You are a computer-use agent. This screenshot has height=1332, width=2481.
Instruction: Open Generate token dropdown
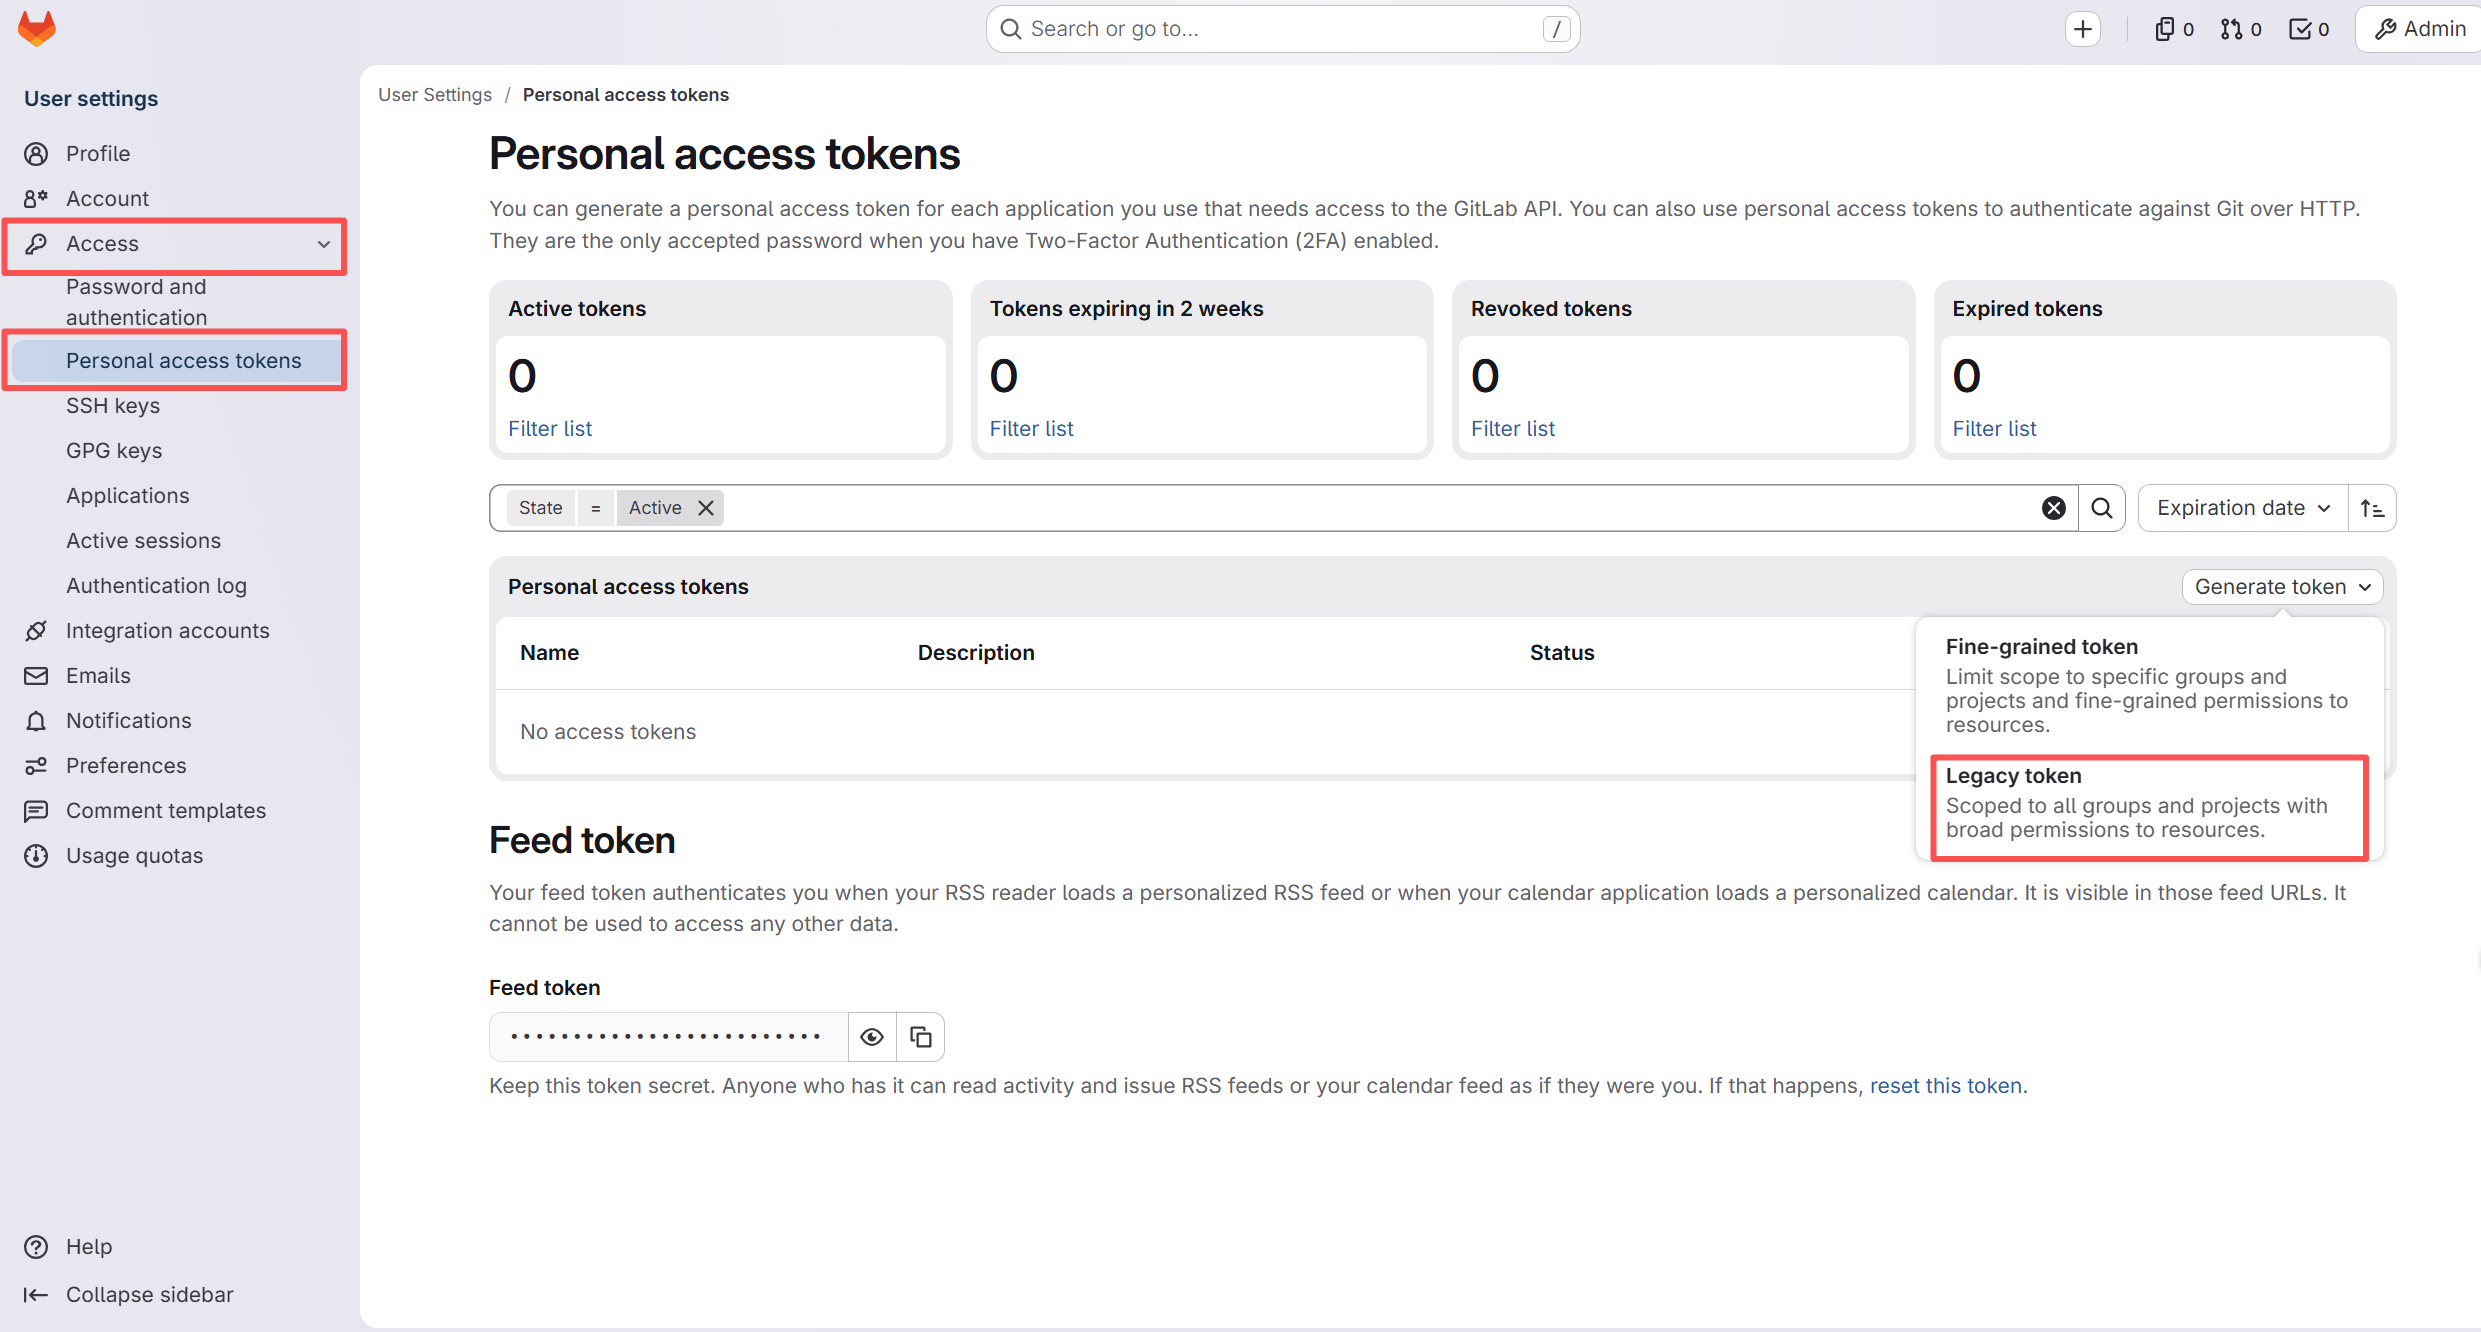(x=2282, y=587)
